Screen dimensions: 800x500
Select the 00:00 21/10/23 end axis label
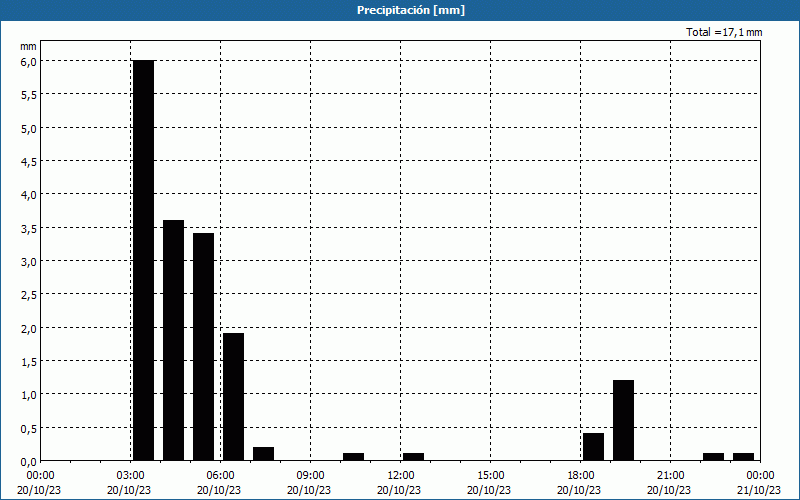760,482
